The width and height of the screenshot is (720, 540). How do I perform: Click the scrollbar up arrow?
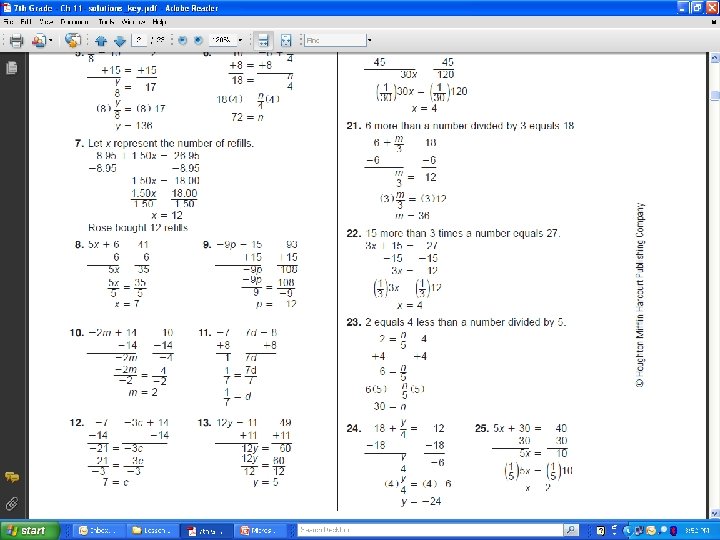[x=714, y=58]
